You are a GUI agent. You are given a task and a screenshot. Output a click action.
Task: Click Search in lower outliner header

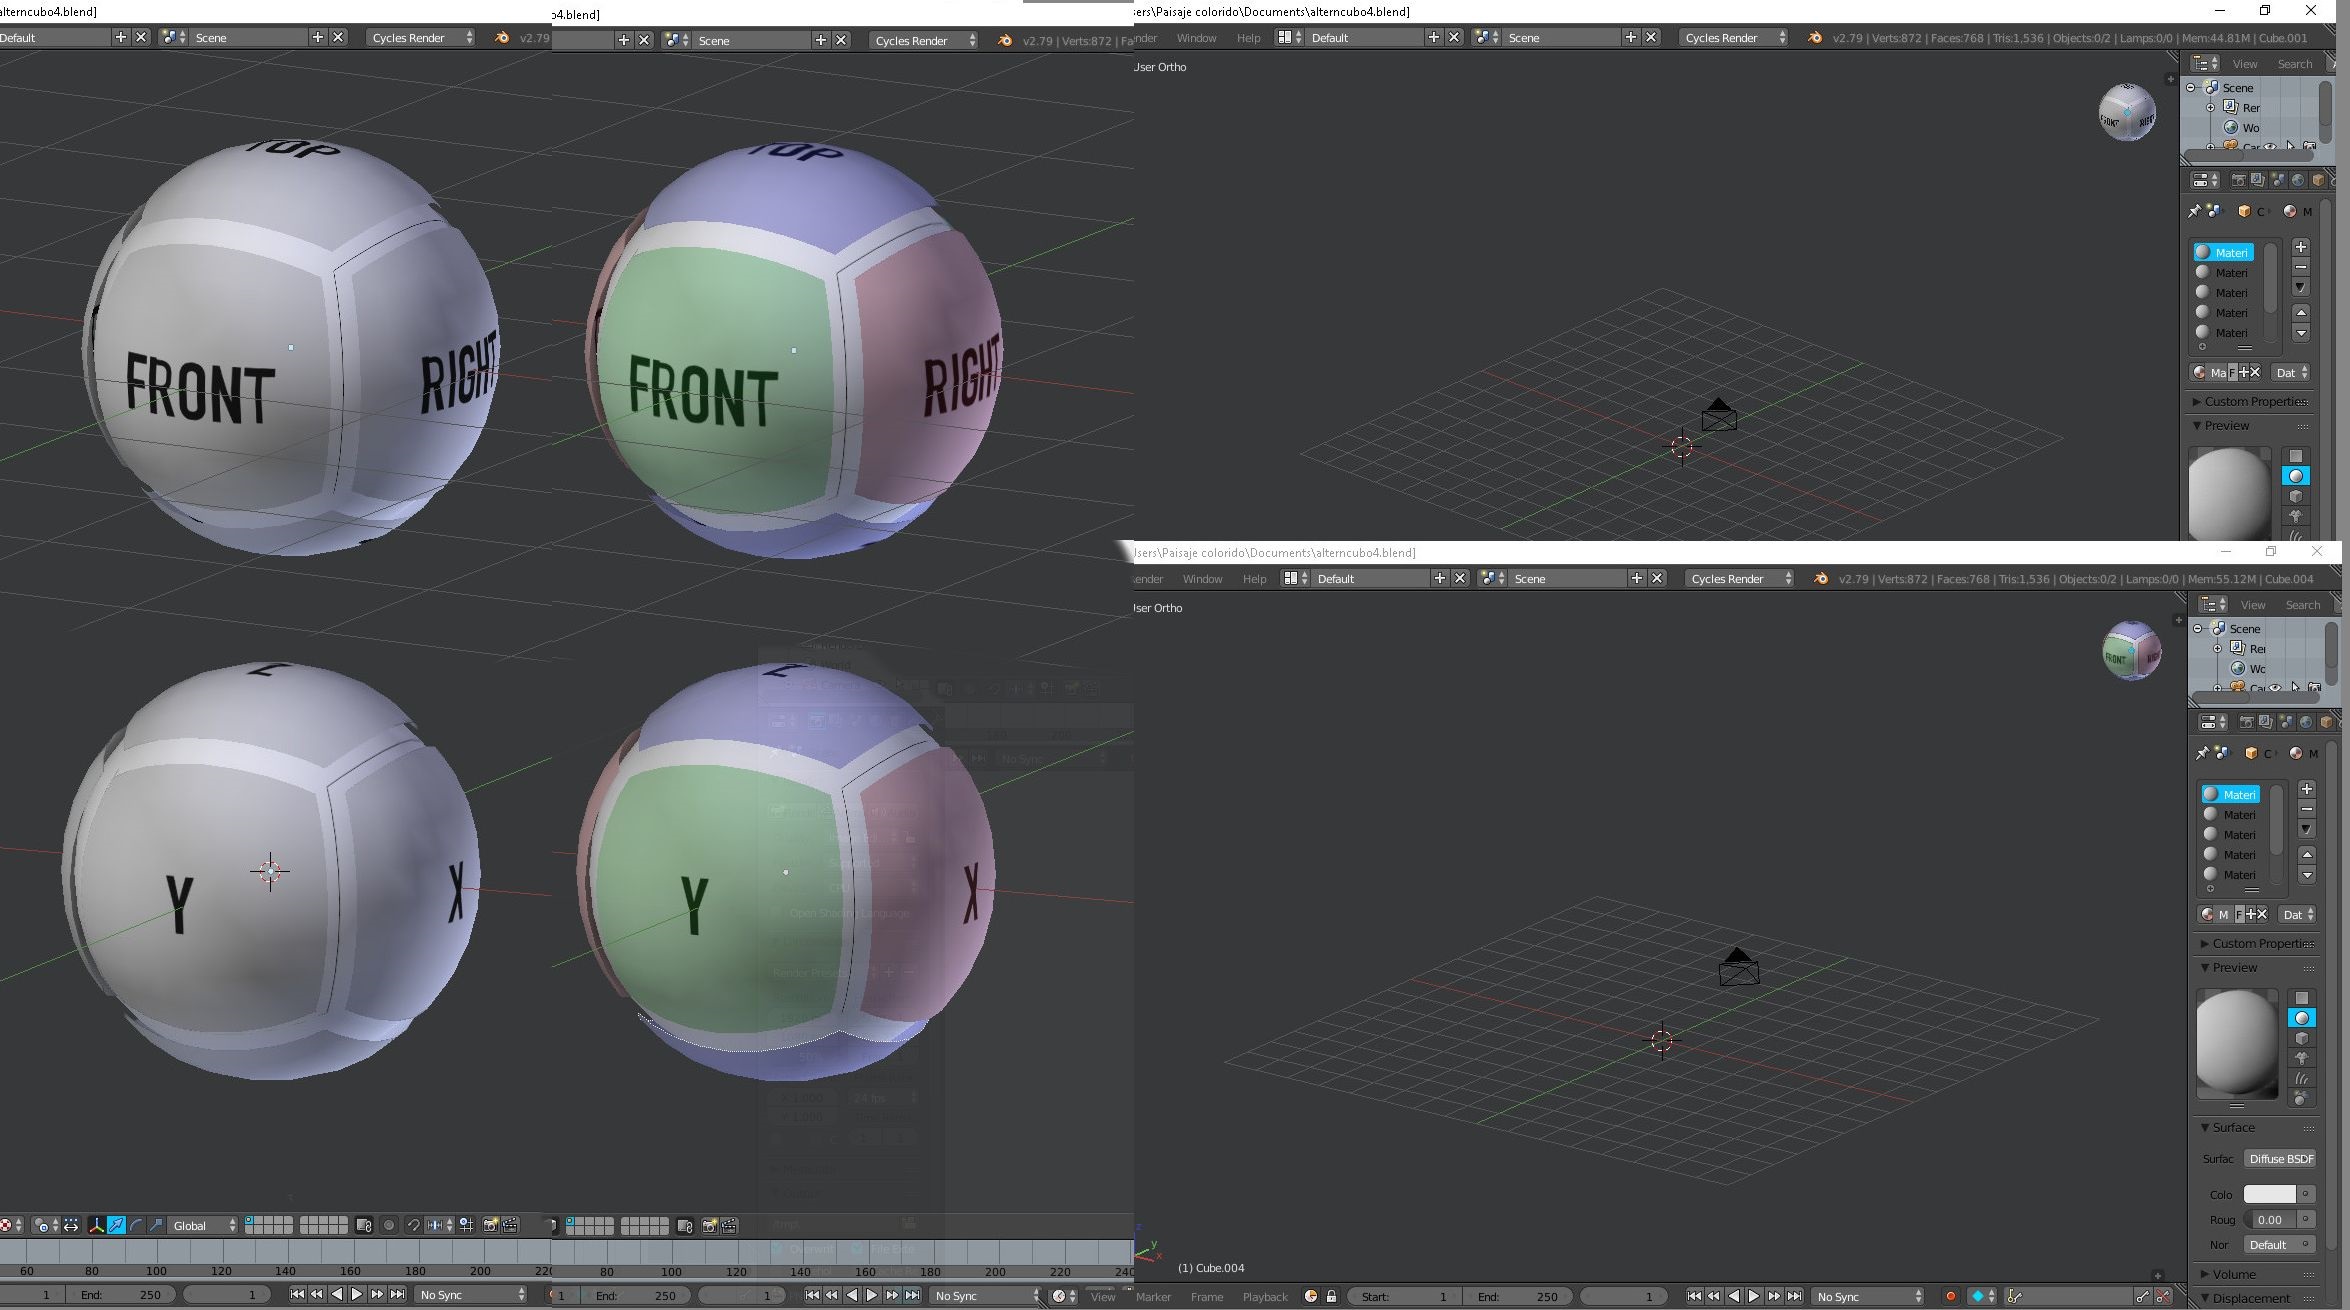[2302, 605]
